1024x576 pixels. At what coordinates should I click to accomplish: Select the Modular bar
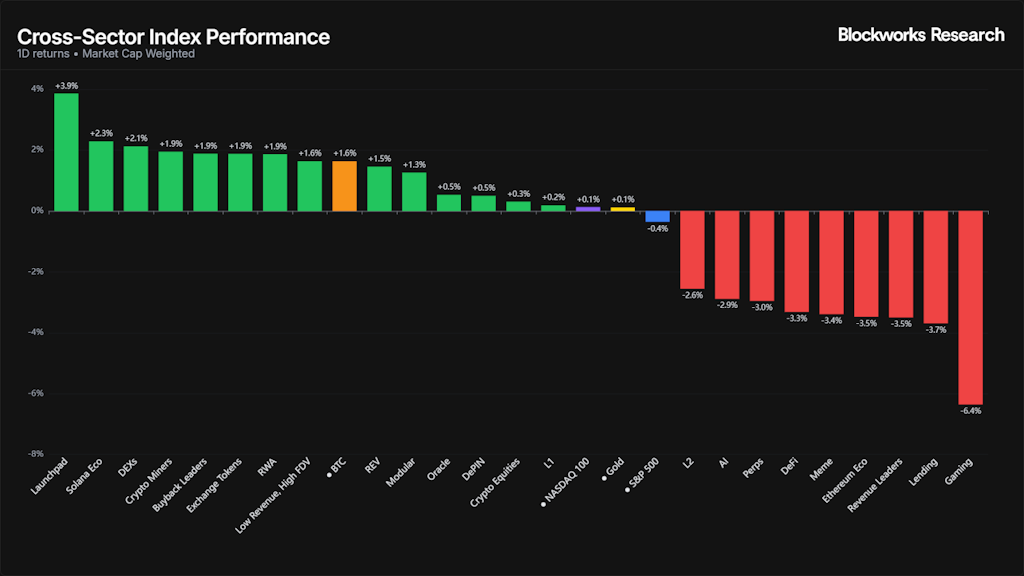point(414,191)
